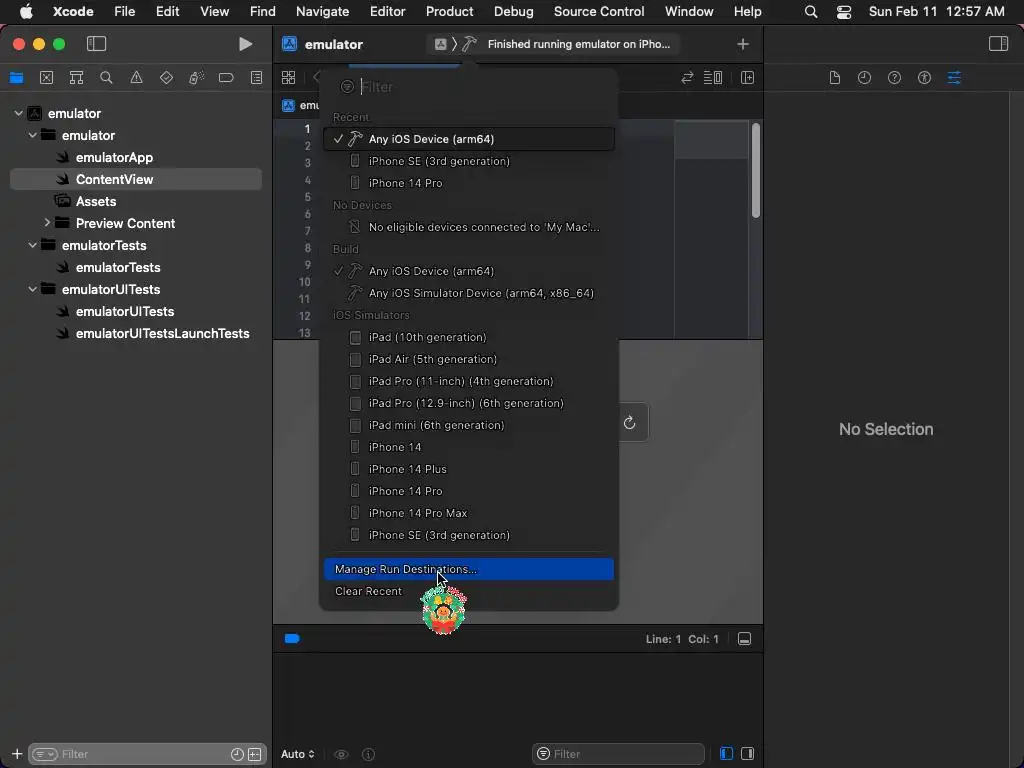Click the plus button in toolbar

tap(743, 44)
